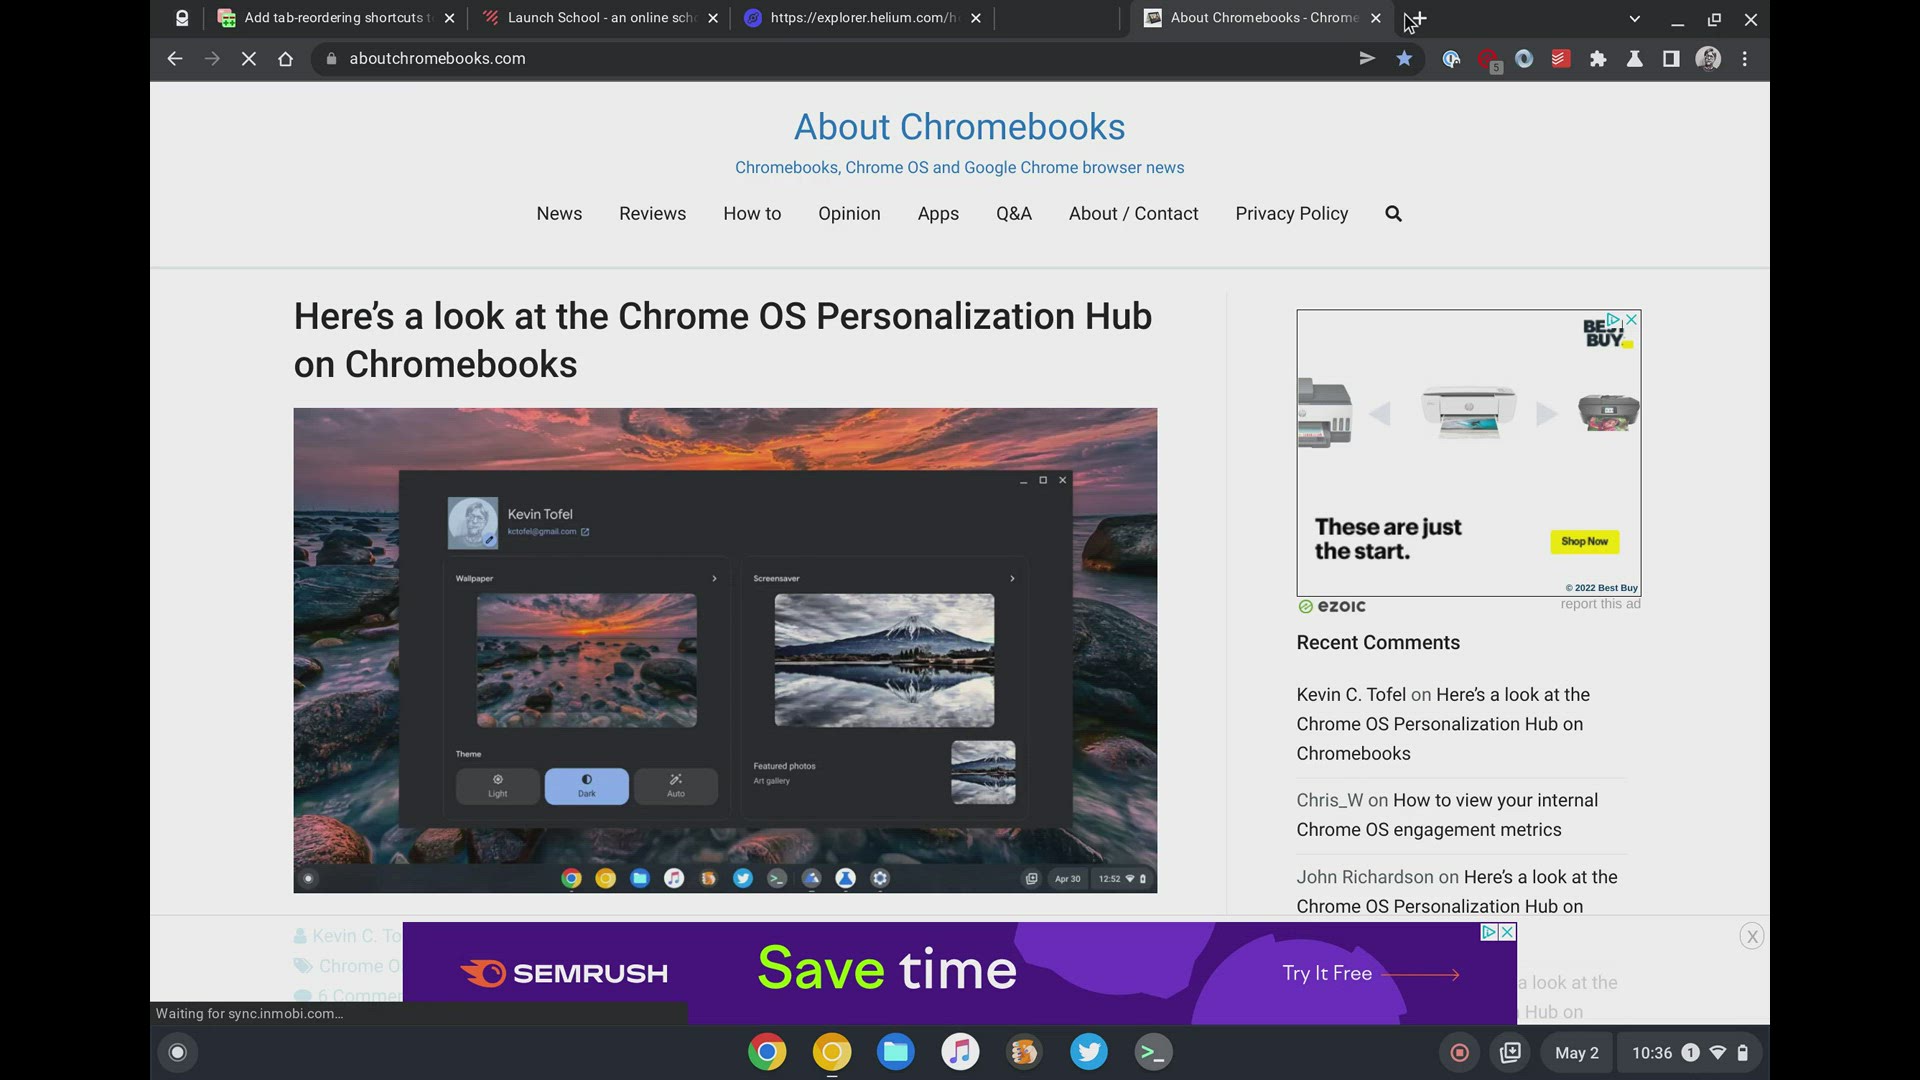1920x1080 pixels.
Task: Switch to the Add tab-reordering shortcuts tab
Action: pyautogui.click(x=337, y=18)
